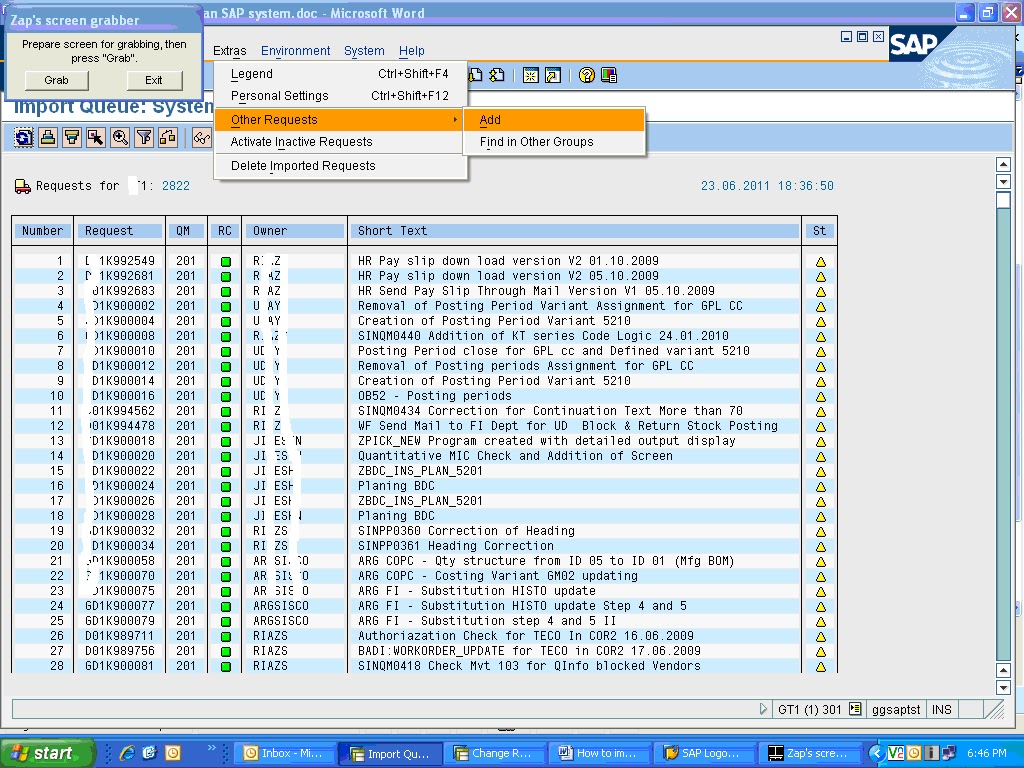Click short text 'SINPP0361 Heading Correction'

pyautogui.click(x=456, y=547)
